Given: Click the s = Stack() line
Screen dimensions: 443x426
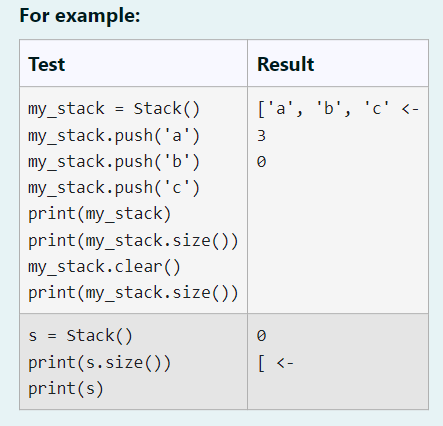Looking at the screenshot, I should click(x=80, y=335).
